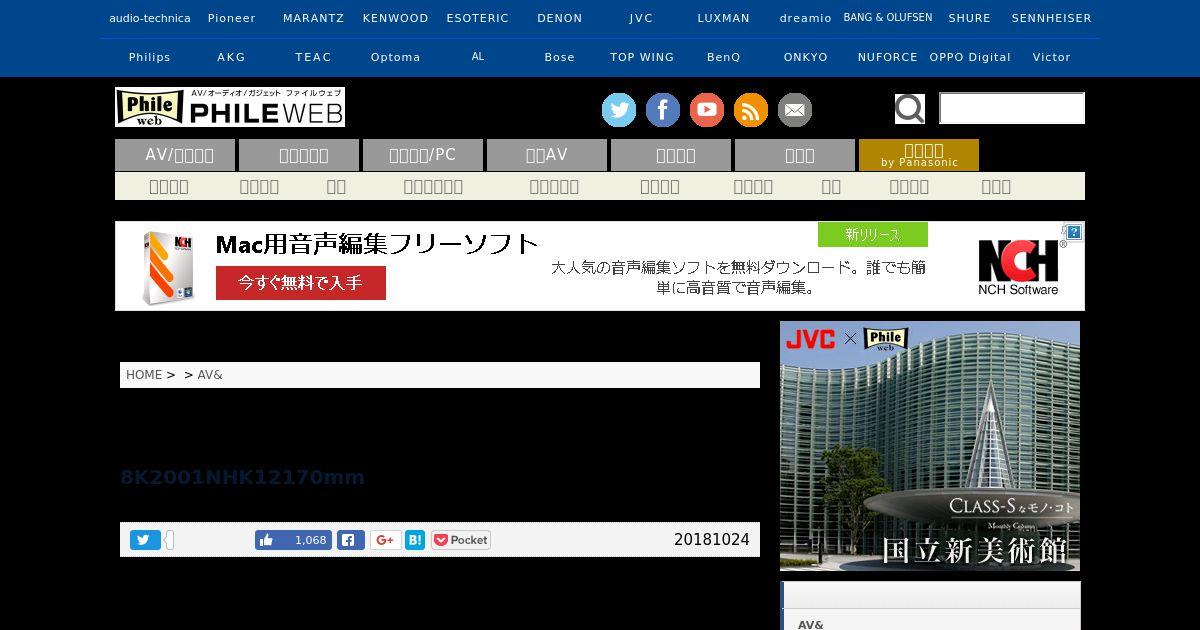
Task: Click the AdChoices icon on the banner
Action: point(1072,233)
